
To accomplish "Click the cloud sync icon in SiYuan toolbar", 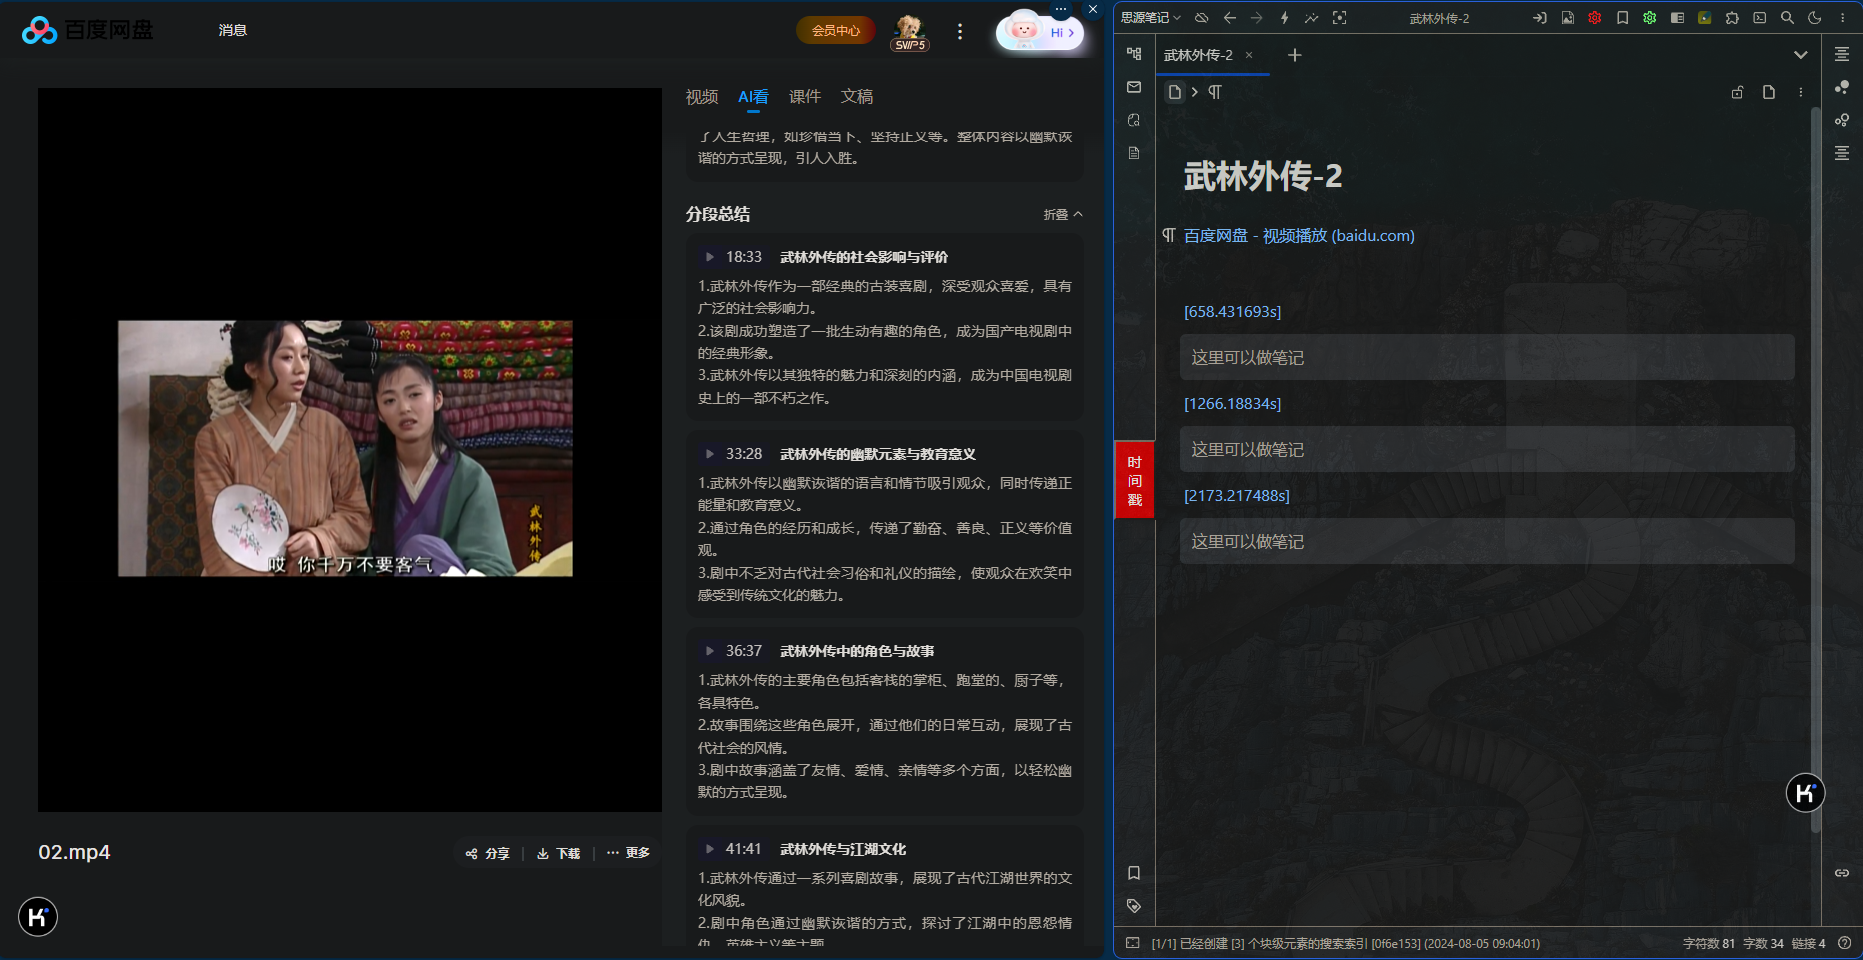I will (x=1202, y=18).
